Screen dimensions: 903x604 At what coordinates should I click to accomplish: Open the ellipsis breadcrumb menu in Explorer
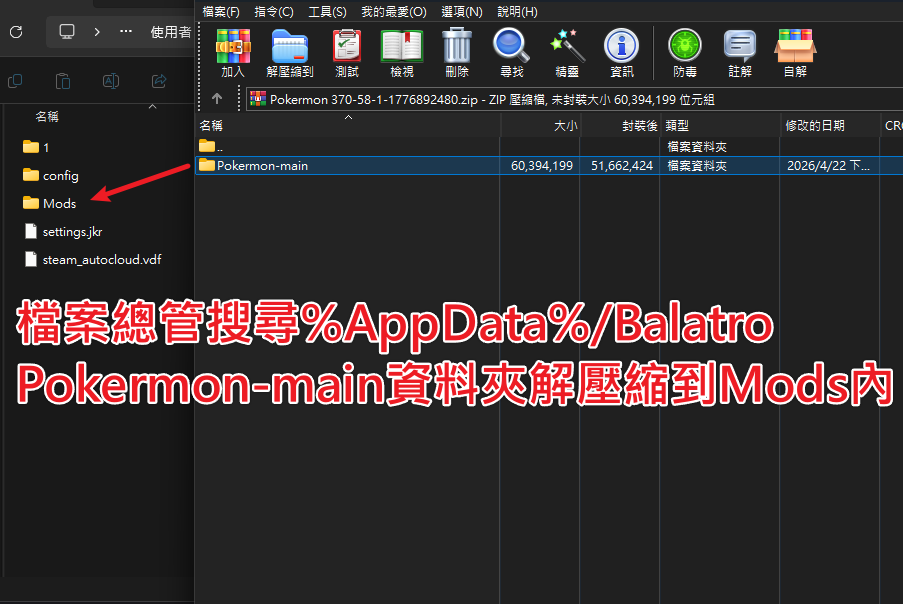click(126, 31)
